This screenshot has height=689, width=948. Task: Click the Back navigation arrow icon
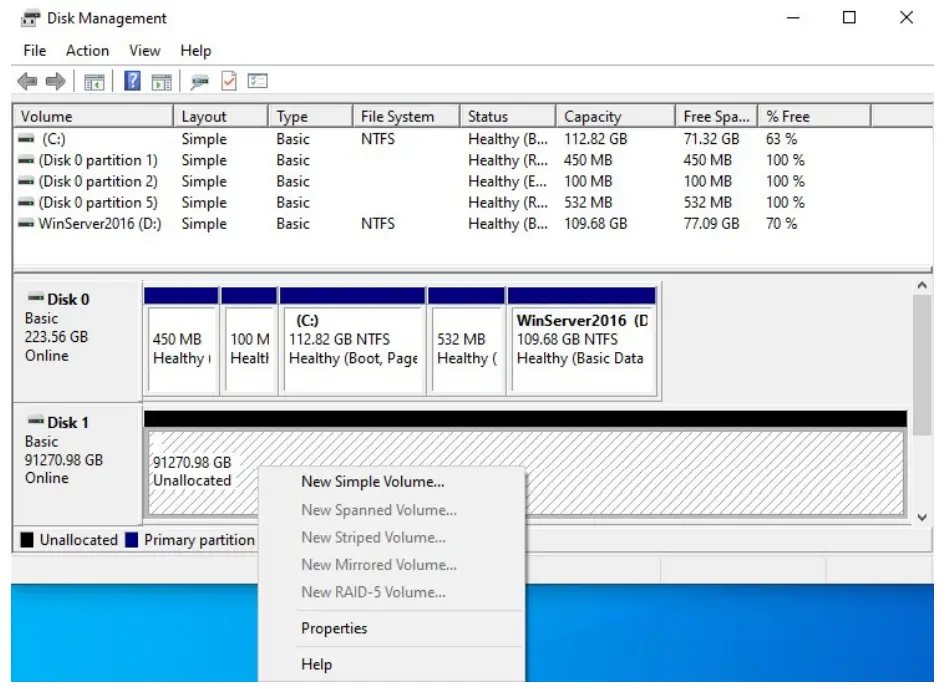(x=26, y=81)
